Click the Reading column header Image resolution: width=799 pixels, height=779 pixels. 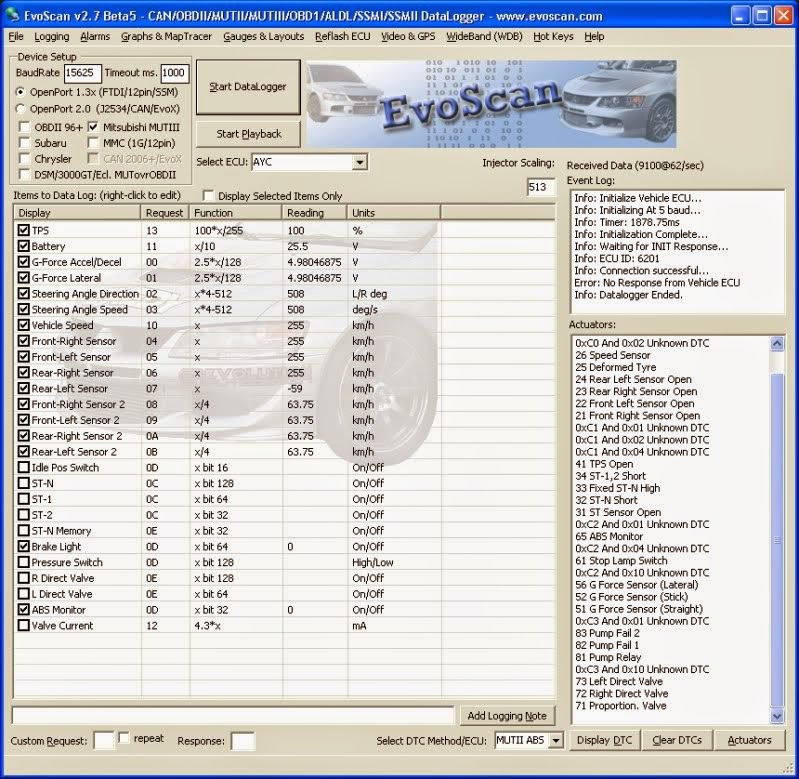(315, 213)
